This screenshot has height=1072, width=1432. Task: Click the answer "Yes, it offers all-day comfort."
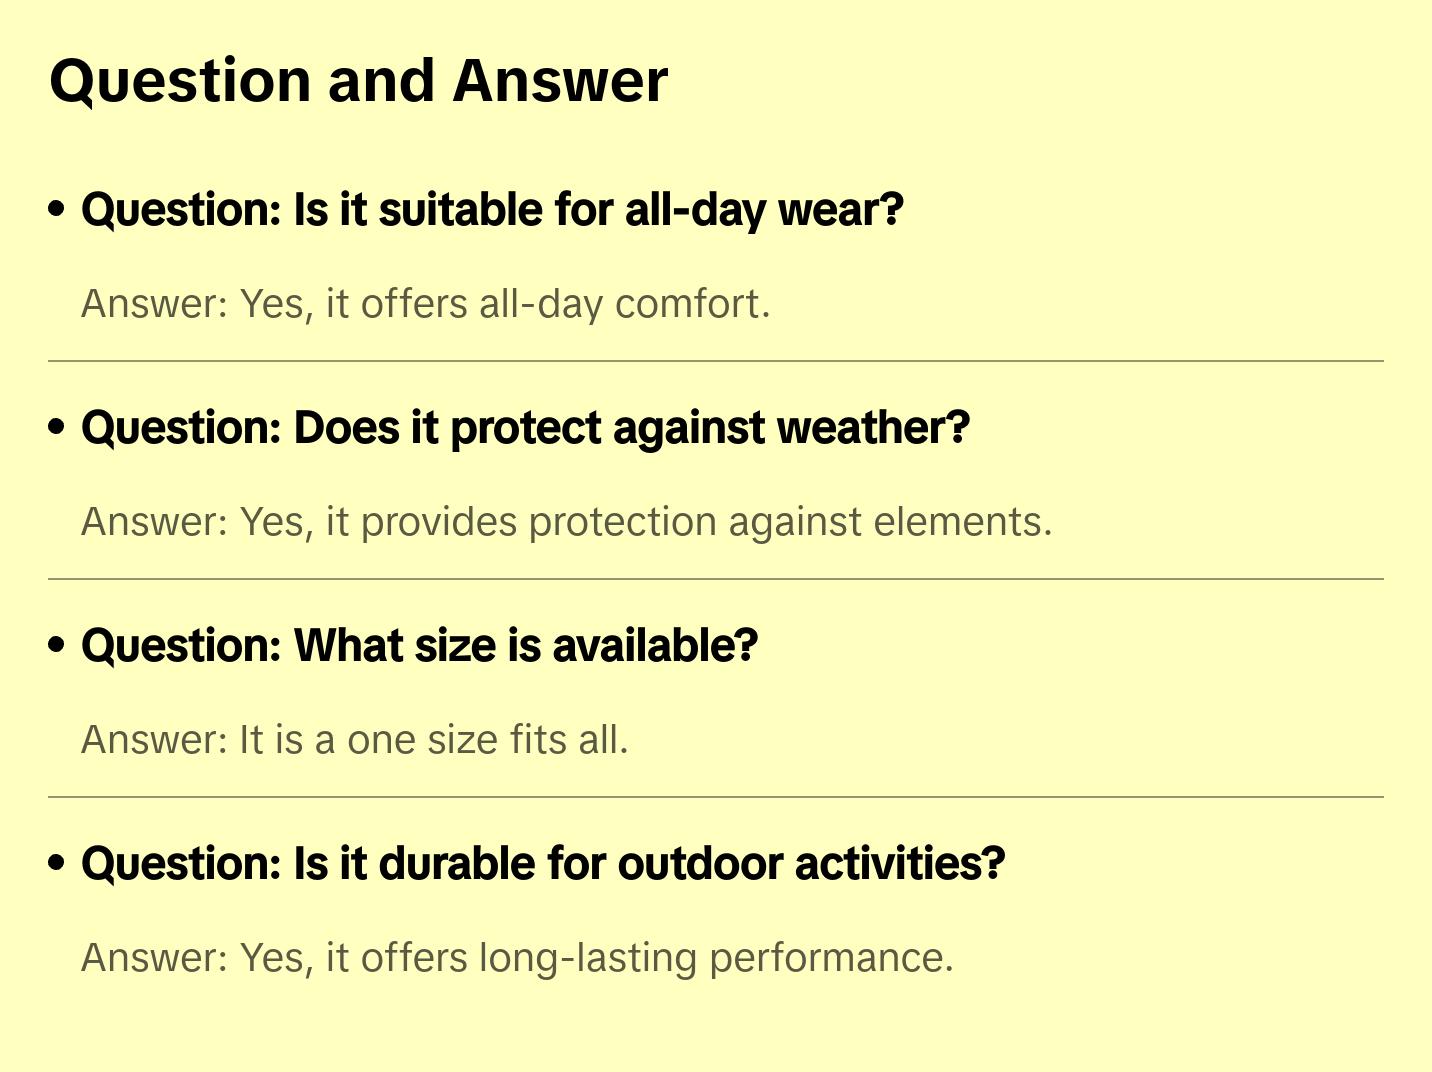pyautogui.click(x=425, y=304)
